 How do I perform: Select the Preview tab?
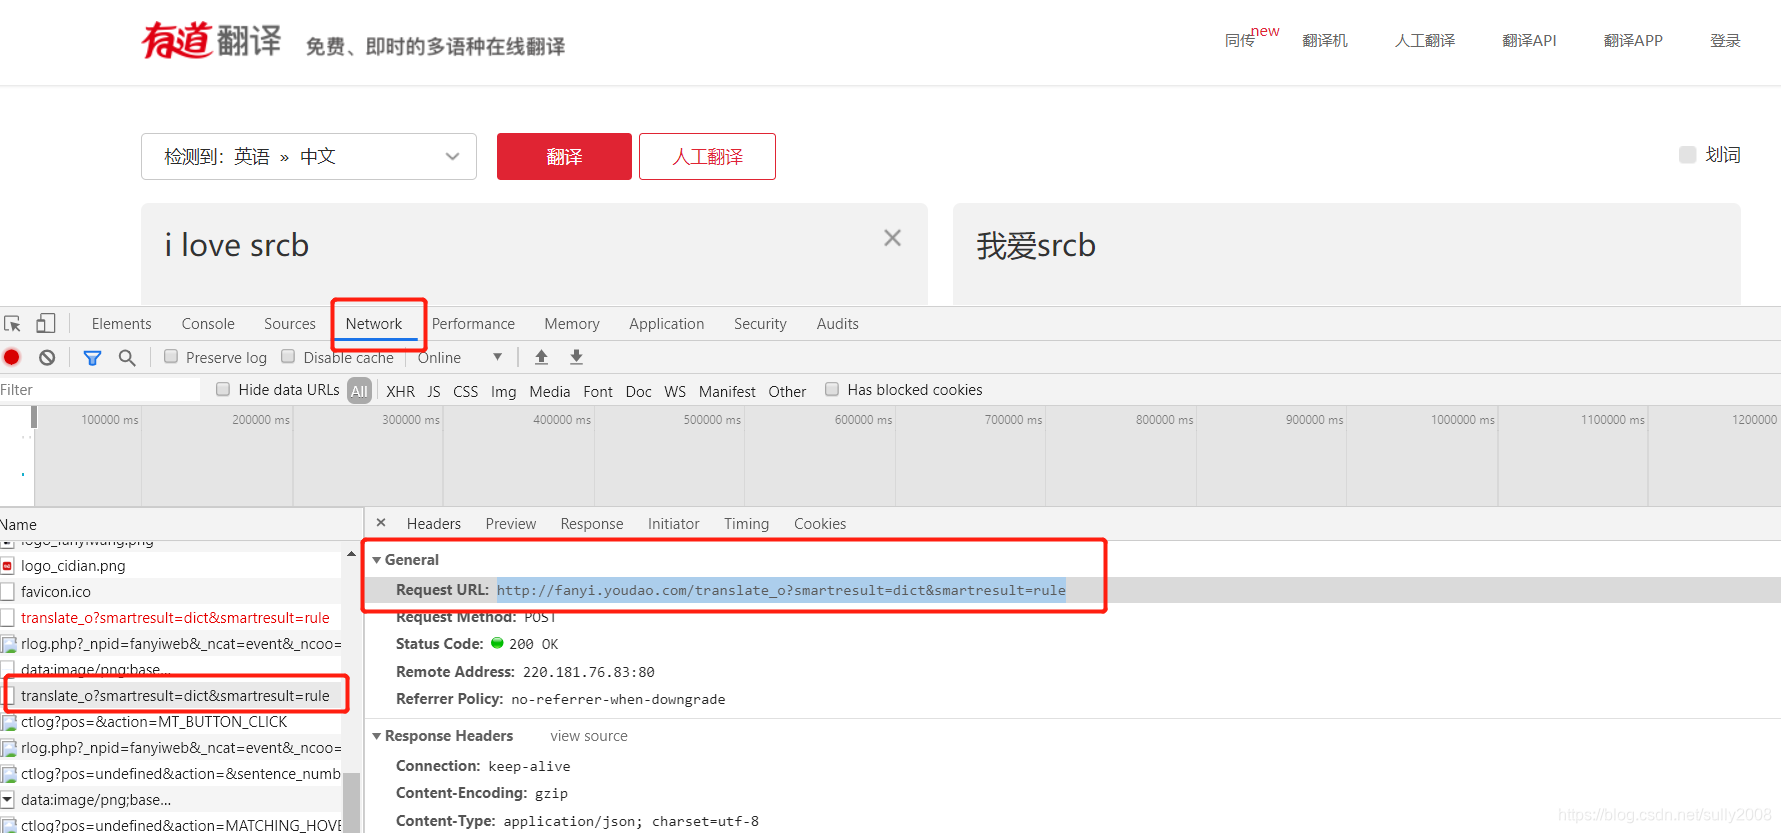[x=511, y=524]
